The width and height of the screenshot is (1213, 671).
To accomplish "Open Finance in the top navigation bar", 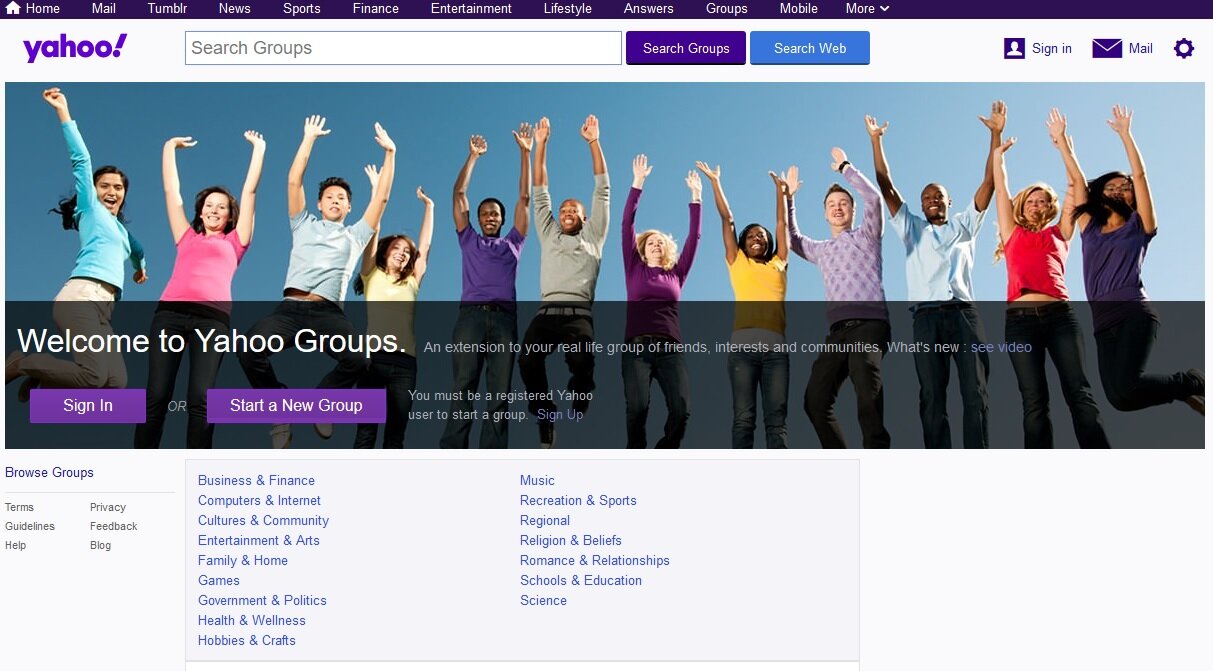I will coord(376,8).
